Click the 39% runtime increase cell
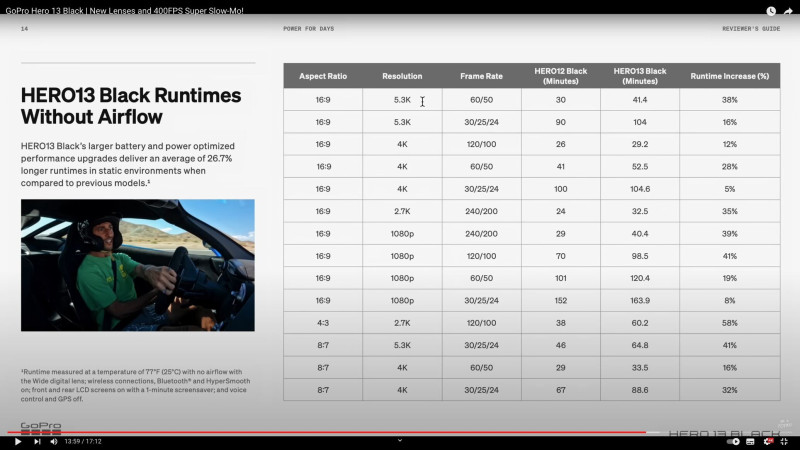This screenshot has width=800, height=450. 730,234
